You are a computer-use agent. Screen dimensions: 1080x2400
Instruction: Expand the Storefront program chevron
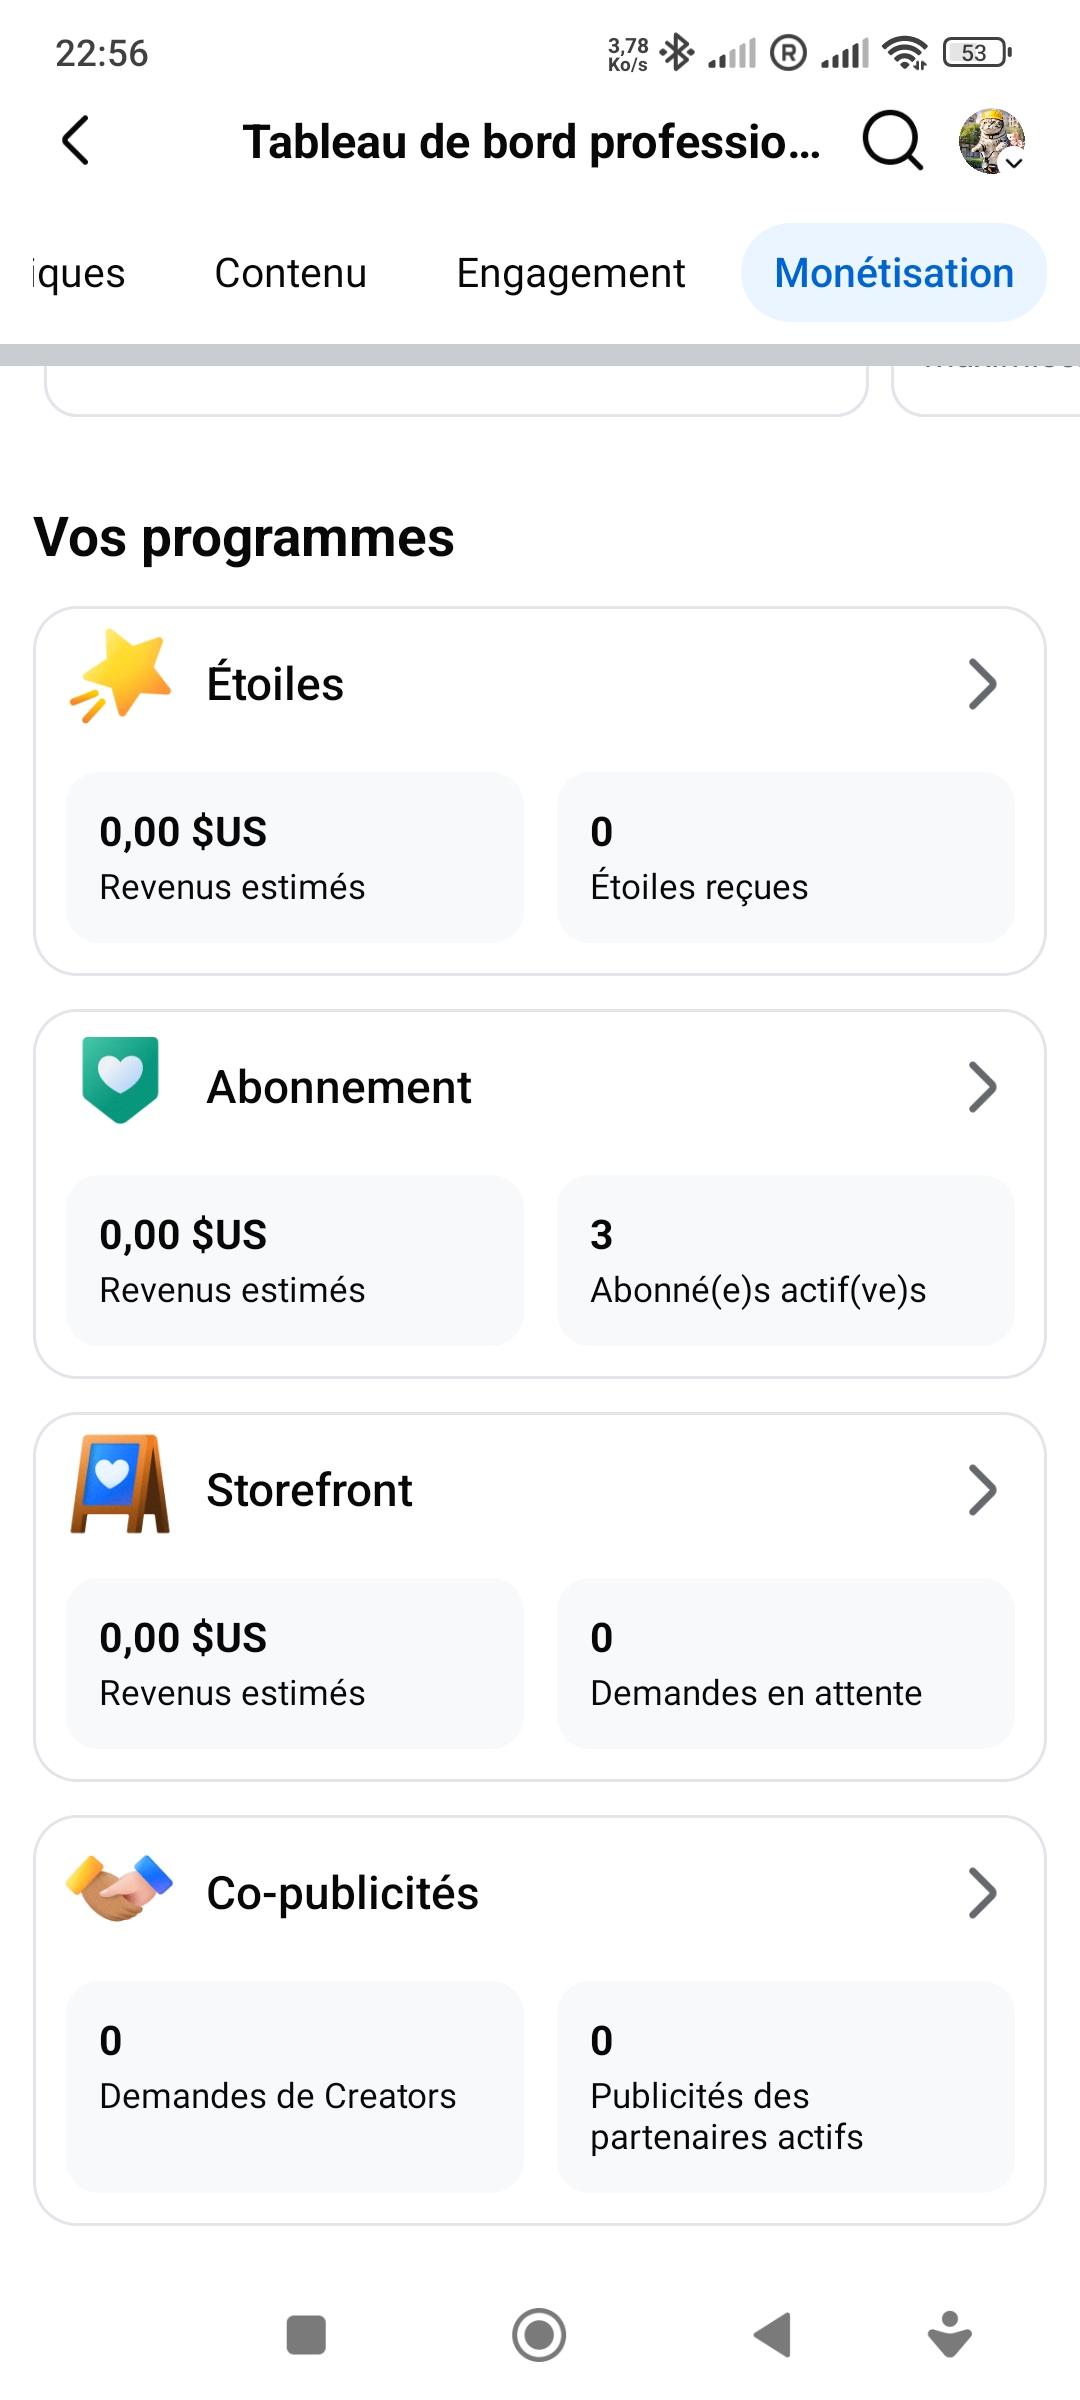coord(982,1491)
